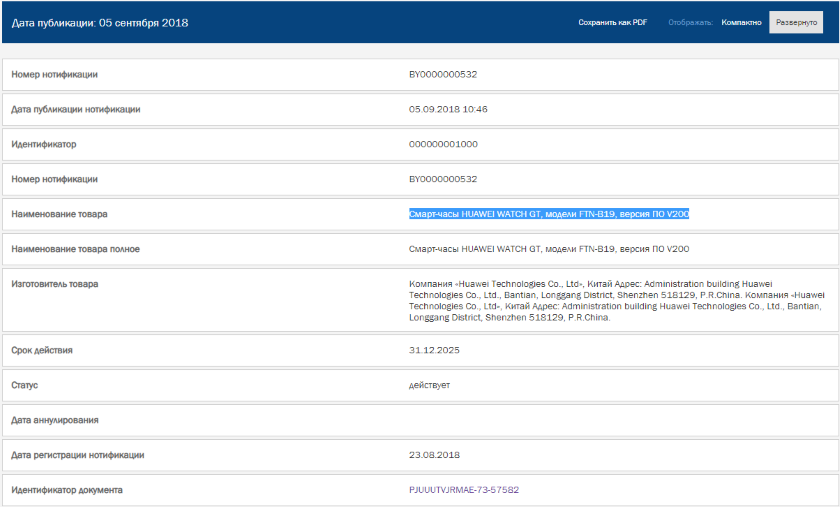
Task: Click the Срок действия date 31.12.2025
Action: [434, 350]
